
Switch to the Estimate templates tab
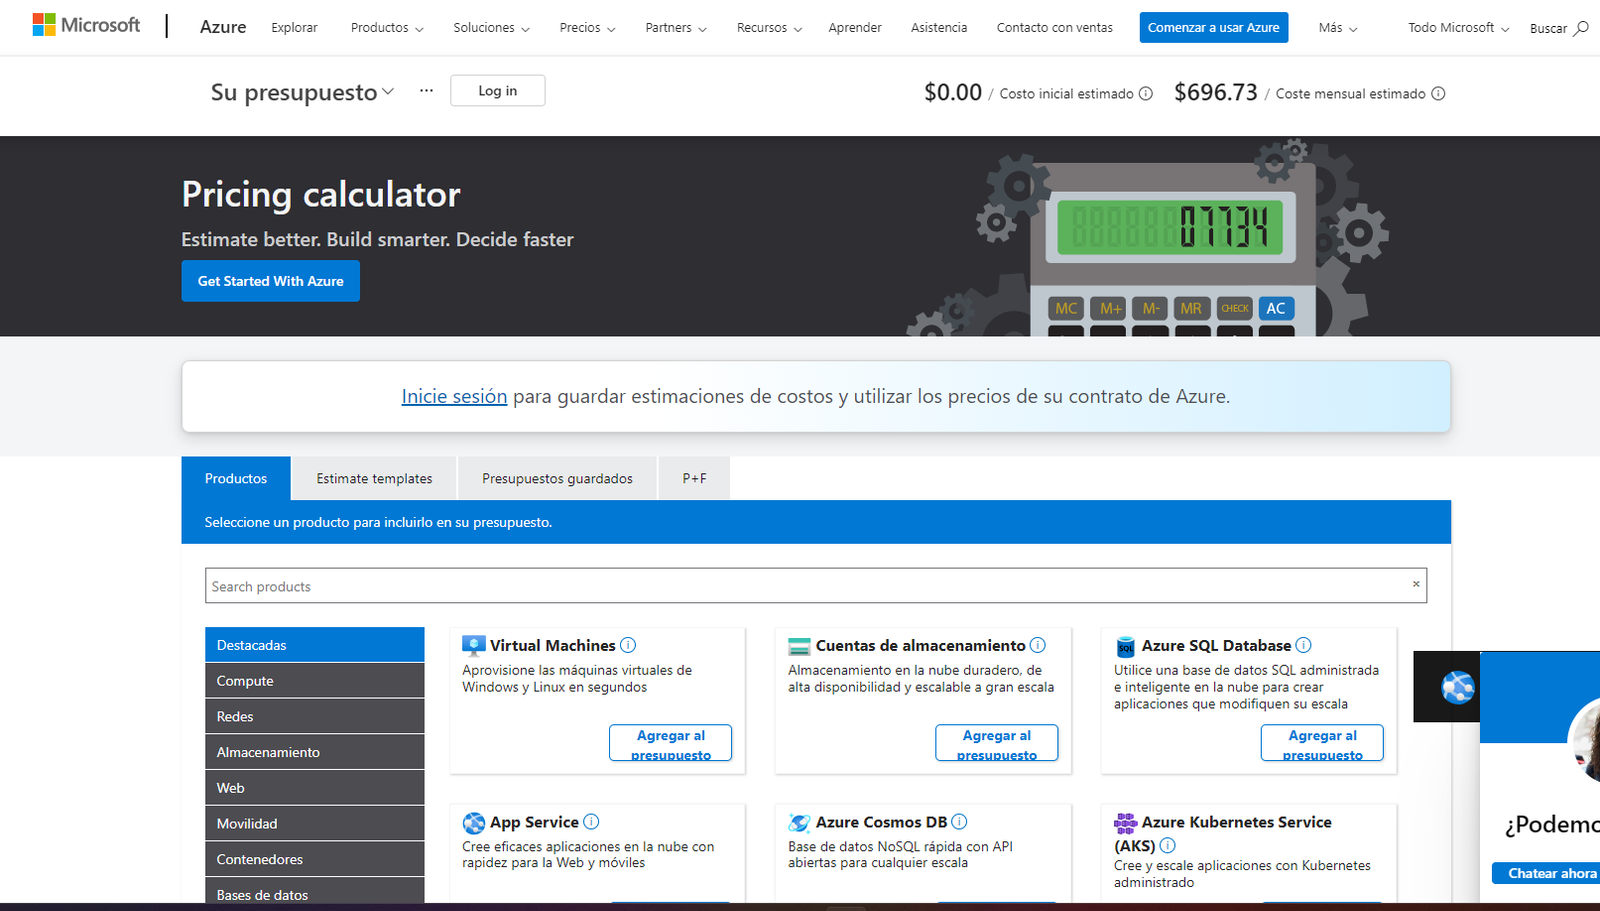click(x=374, y=479)
